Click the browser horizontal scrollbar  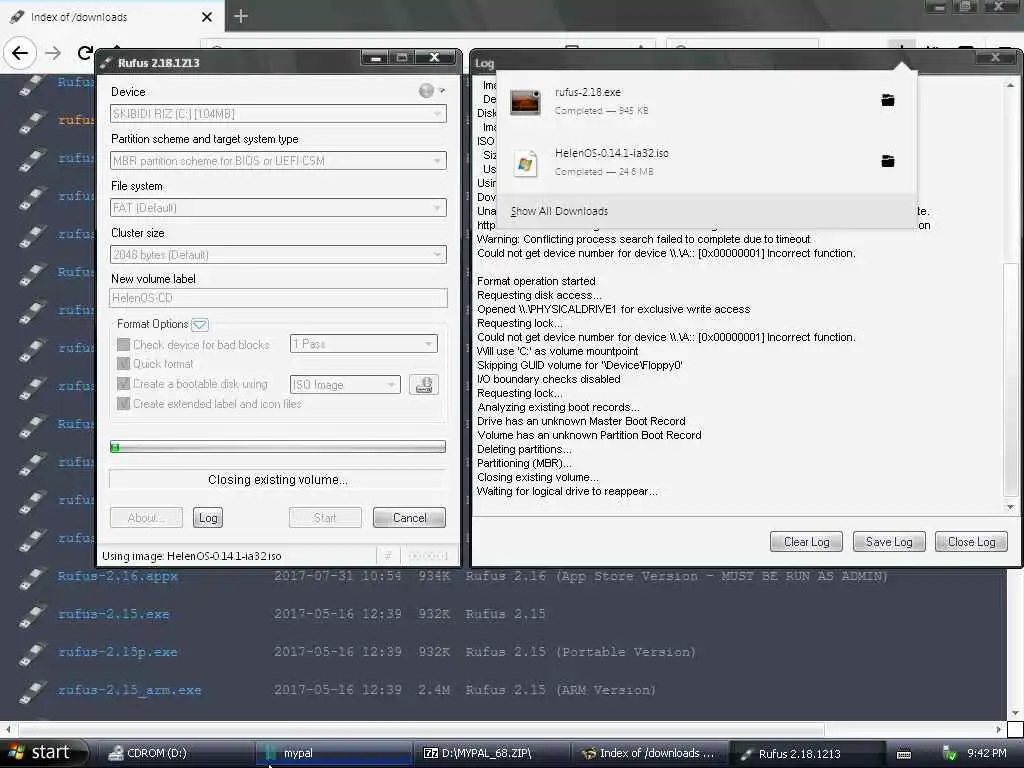(x=503, y=728)
